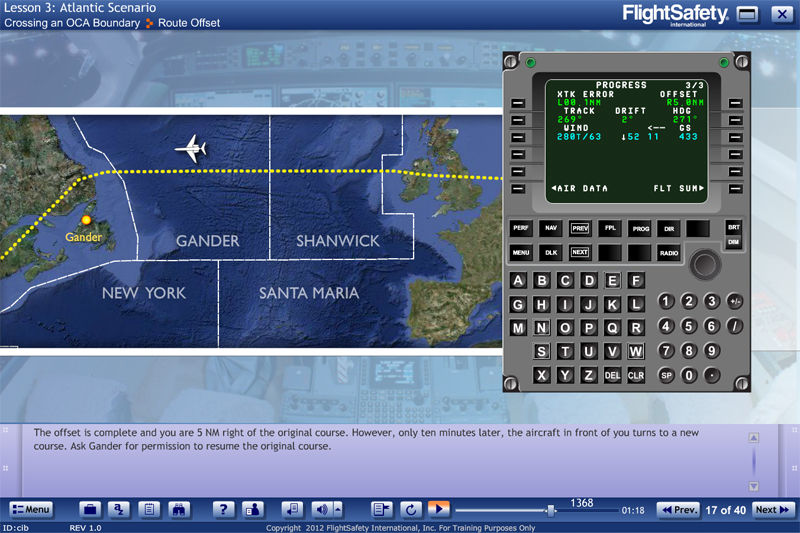
Task: Click the round FMS rotary knob
Action: tap(705, 265)
